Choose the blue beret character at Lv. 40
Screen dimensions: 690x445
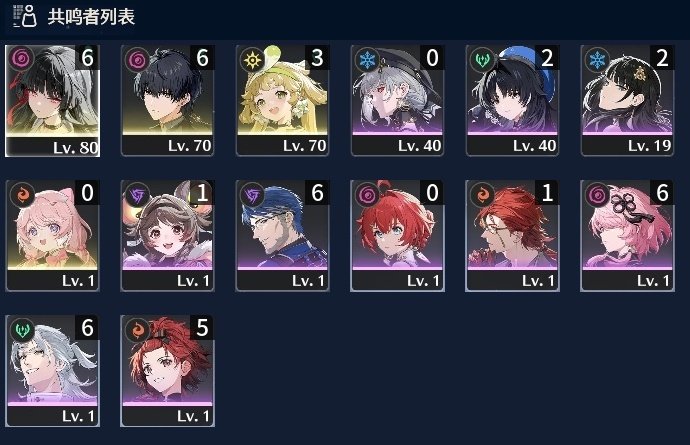(x=513, y=101)
